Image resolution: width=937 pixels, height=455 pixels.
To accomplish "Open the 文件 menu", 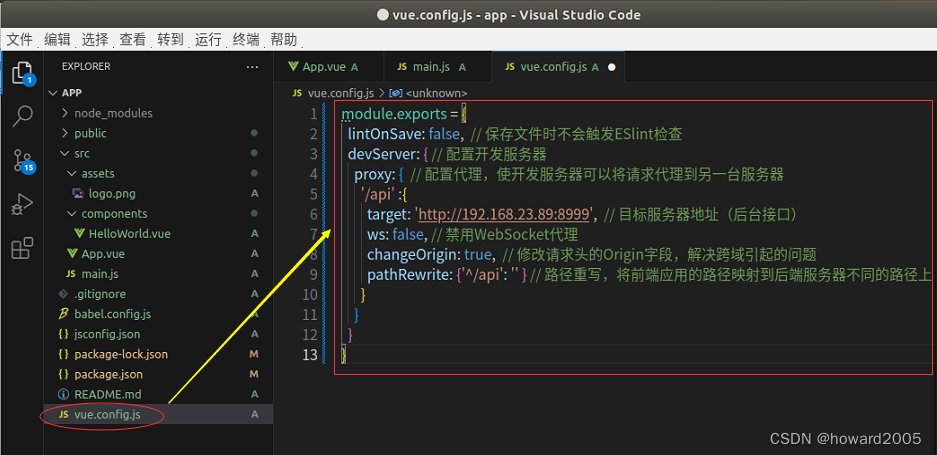I will pos(20,40).
